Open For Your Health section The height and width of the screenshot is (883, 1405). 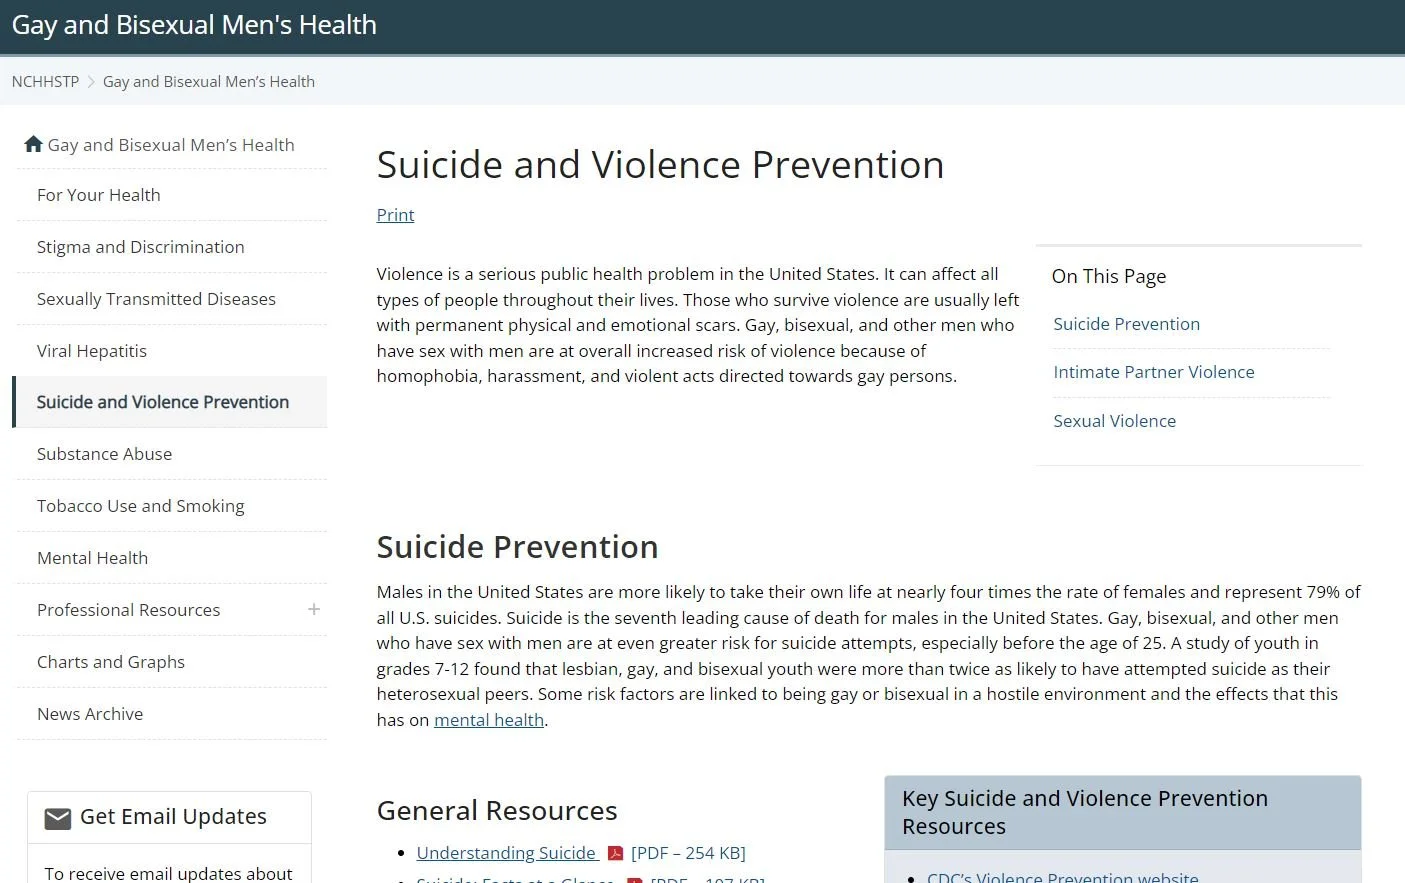click(99, 195)
